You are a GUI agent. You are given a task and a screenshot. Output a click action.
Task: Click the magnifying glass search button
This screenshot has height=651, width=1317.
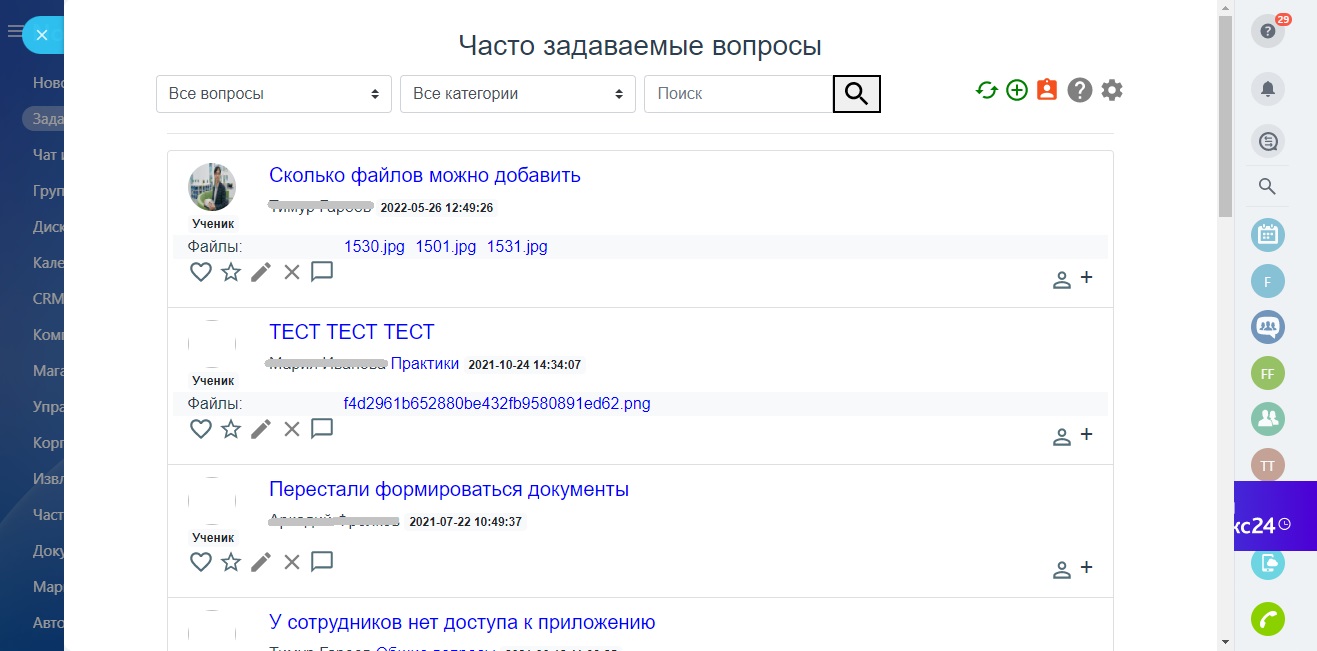point(856,94)
